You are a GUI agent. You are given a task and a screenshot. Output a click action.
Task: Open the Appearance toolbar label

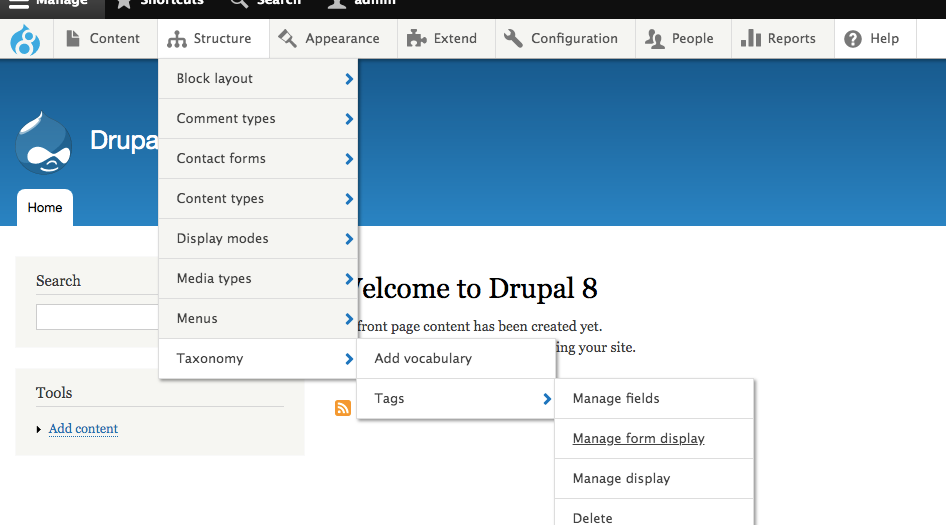(x=342, y=39)
